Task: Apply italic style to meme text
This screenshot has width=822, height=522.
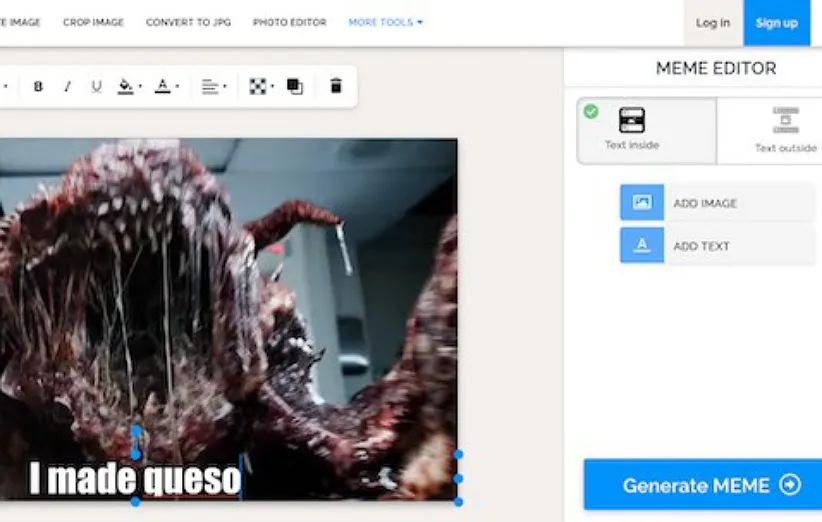Action: tap(67, 87)
